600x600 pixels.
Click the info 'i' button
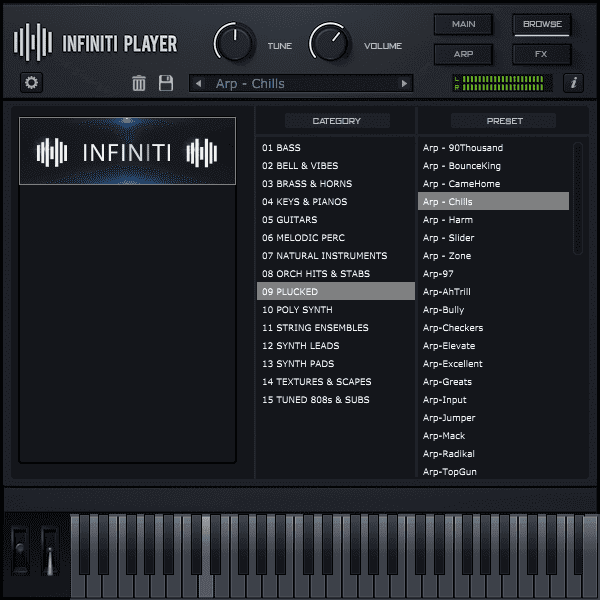pyautogui.click(x=573, y=83)
